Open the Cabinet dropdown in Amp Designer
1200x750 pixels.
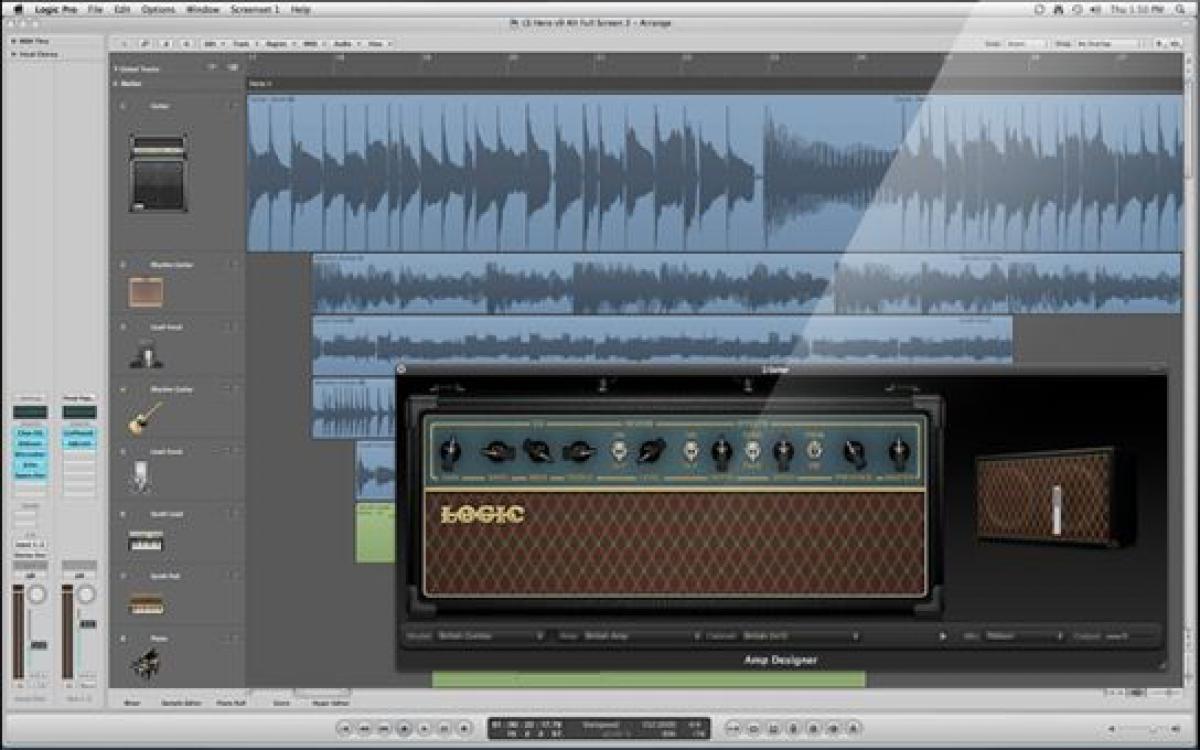tap(802, 635)
